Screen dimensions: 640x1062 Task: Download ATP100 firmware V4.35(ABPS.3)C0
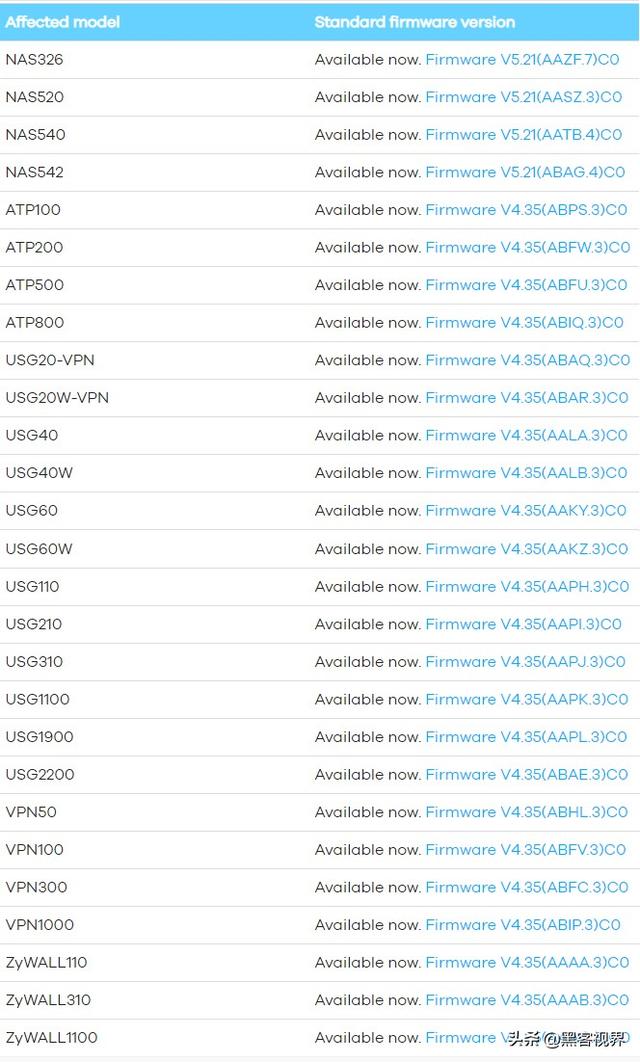tap(526, 210)
